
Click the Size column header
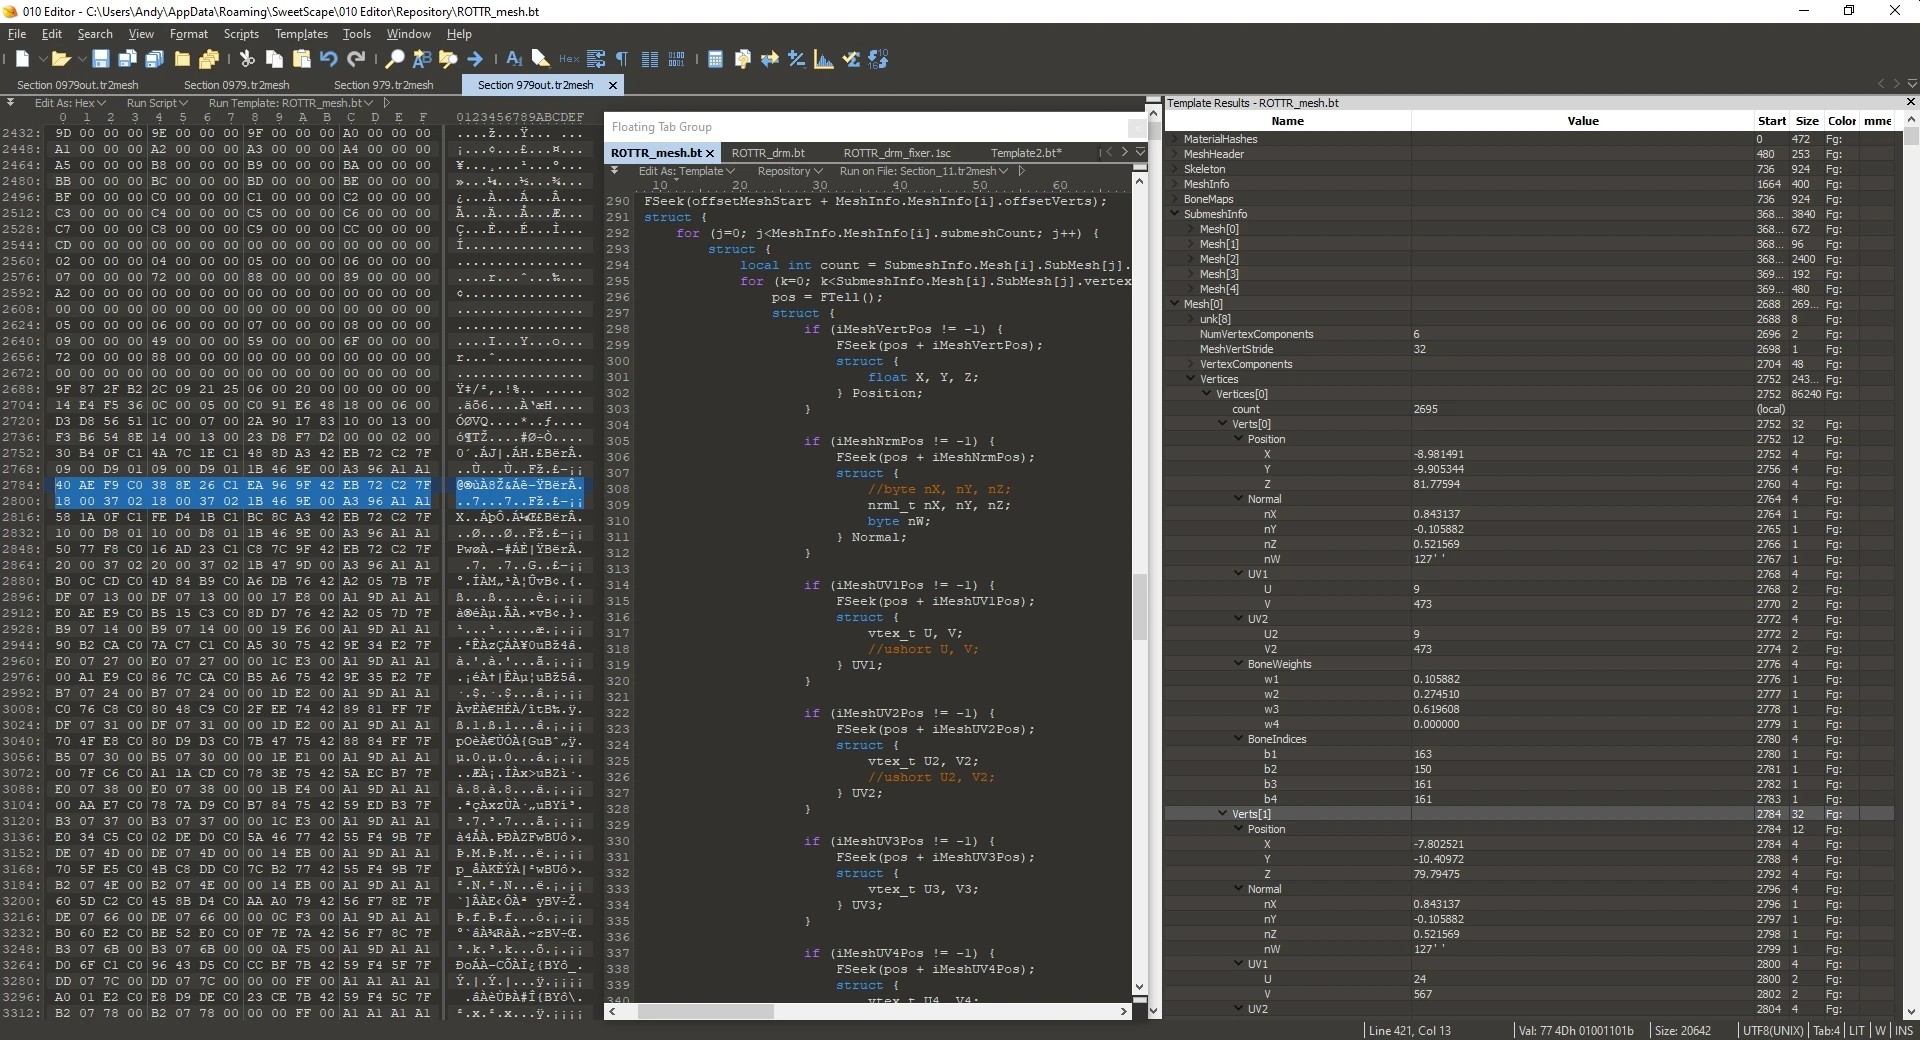tap(1807, 121)
